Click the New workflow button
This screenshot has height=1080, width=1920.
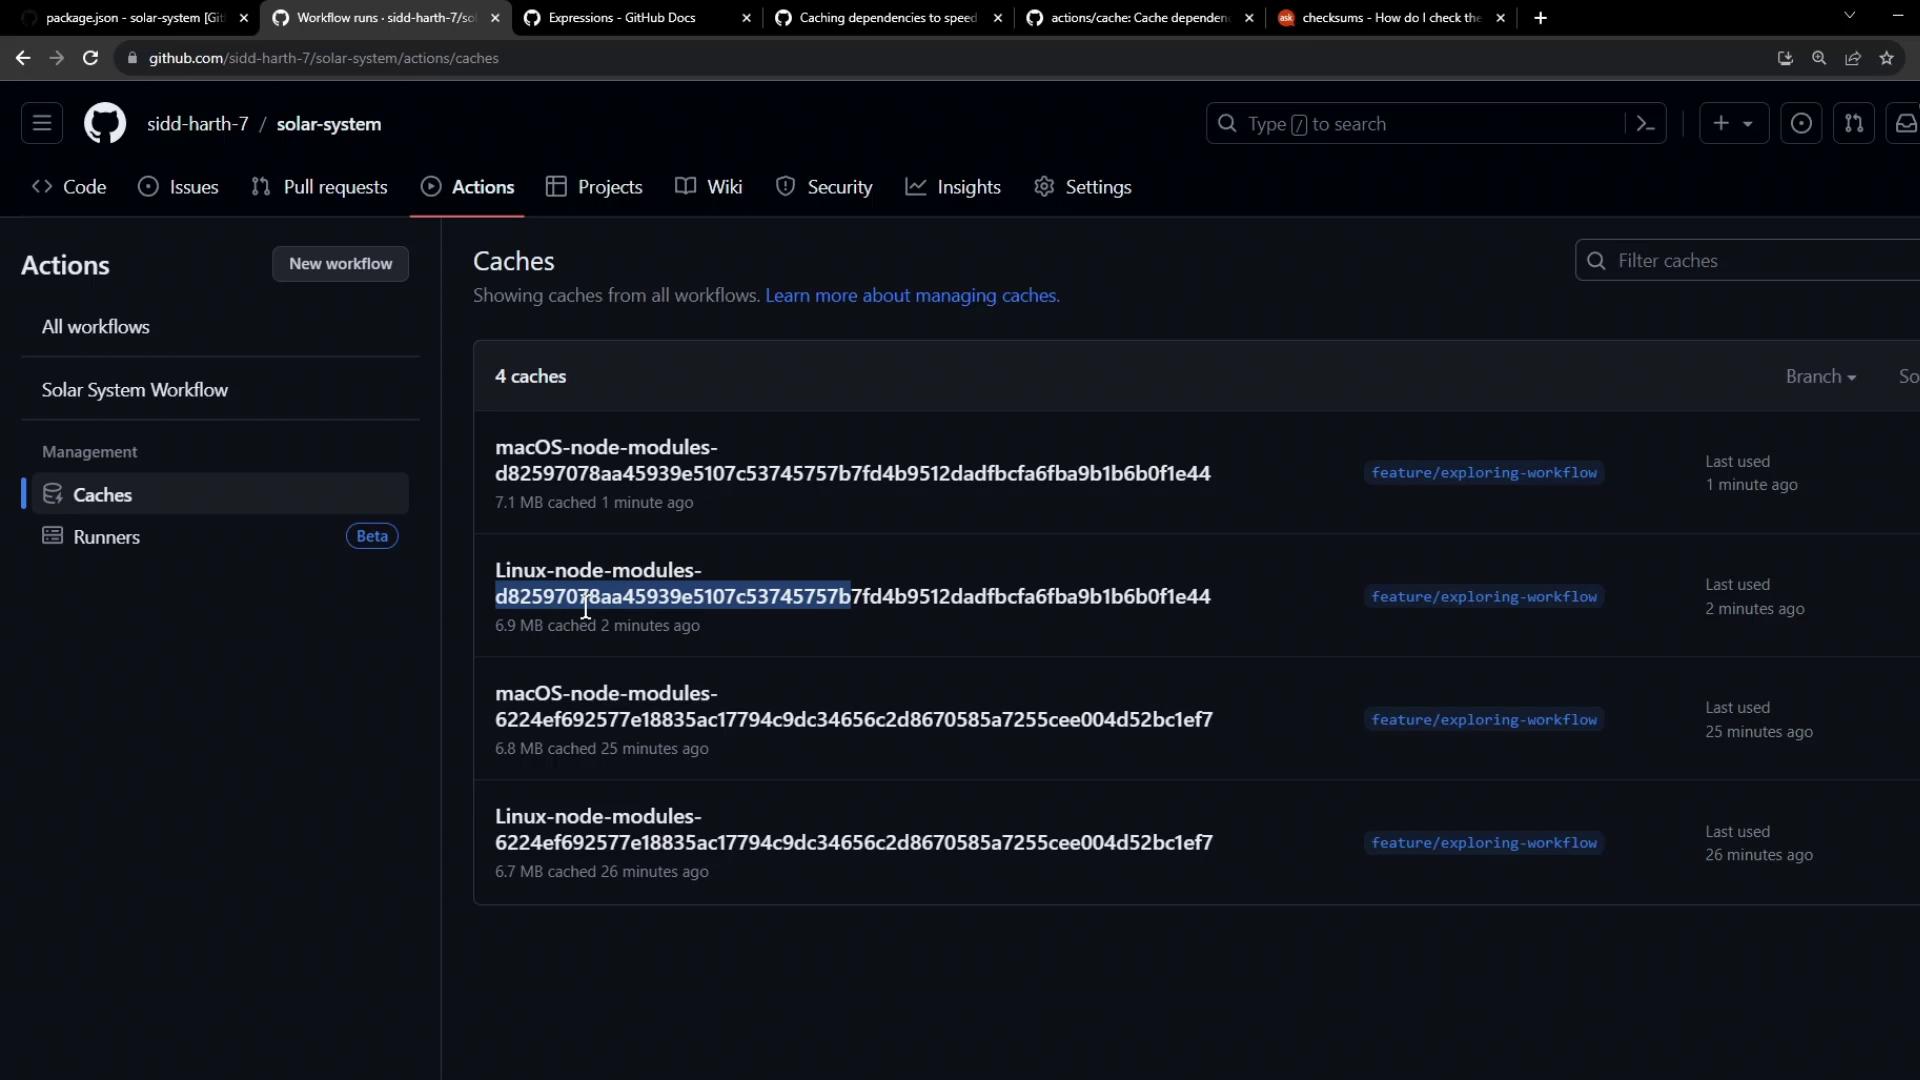(340, 264)
